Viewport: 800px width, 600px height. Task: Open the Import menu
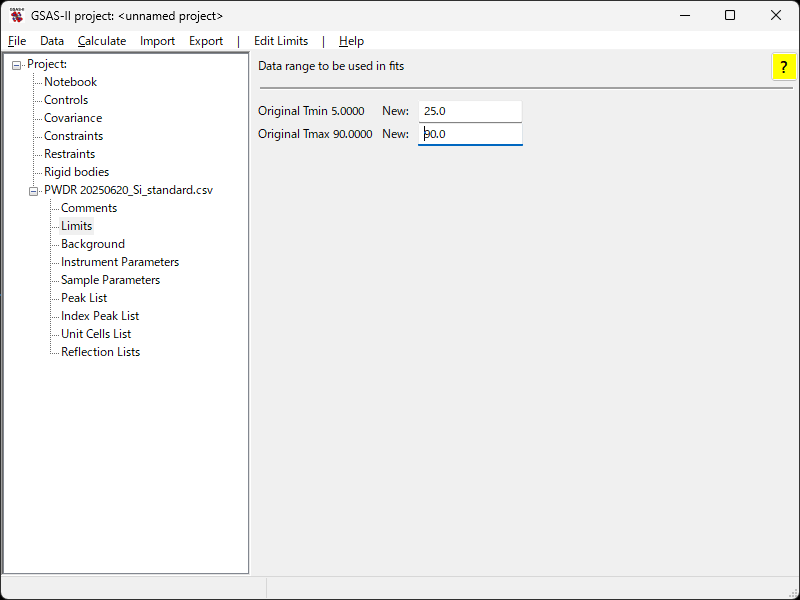pyautogui.click(x=157, y=41)
